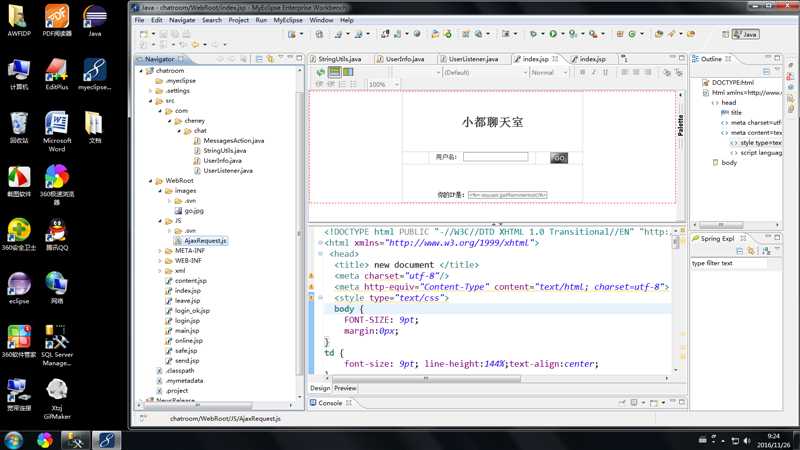
Task: Open the New file wizard icon
Action: (x=144, y=34)
